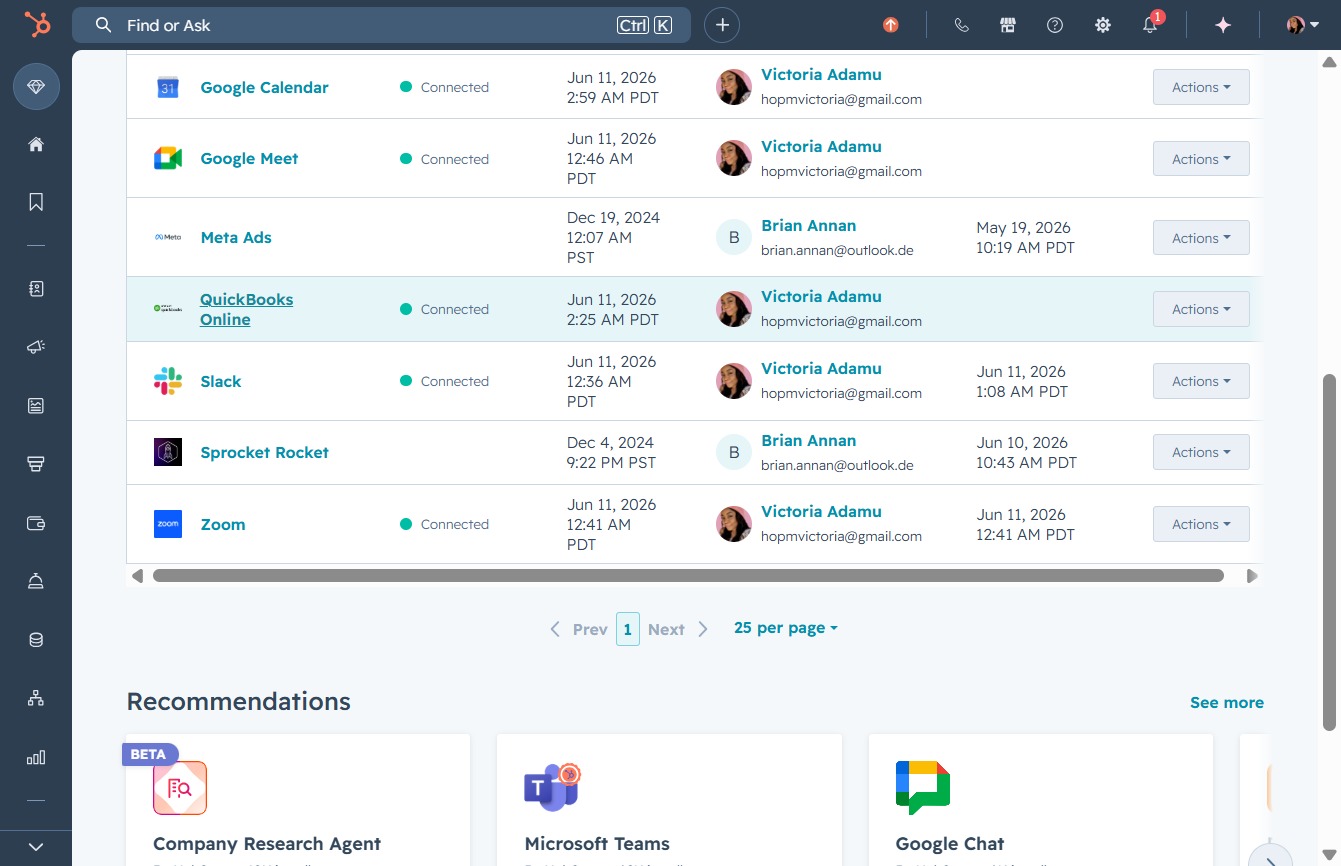
Task: Click the Connected status for Google Meet
Action: (x=444, y=159)
